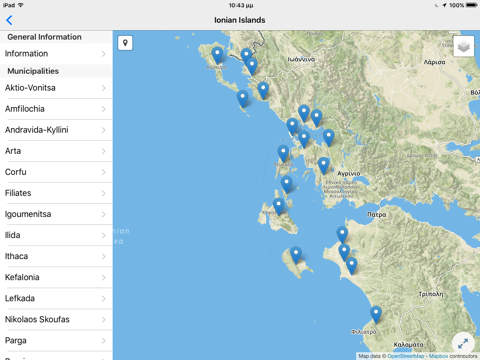Image resolution: width=480 pixels, height=360 pixels.
Task: Select the map pin on Lefkada island
Action: [283, 153]
